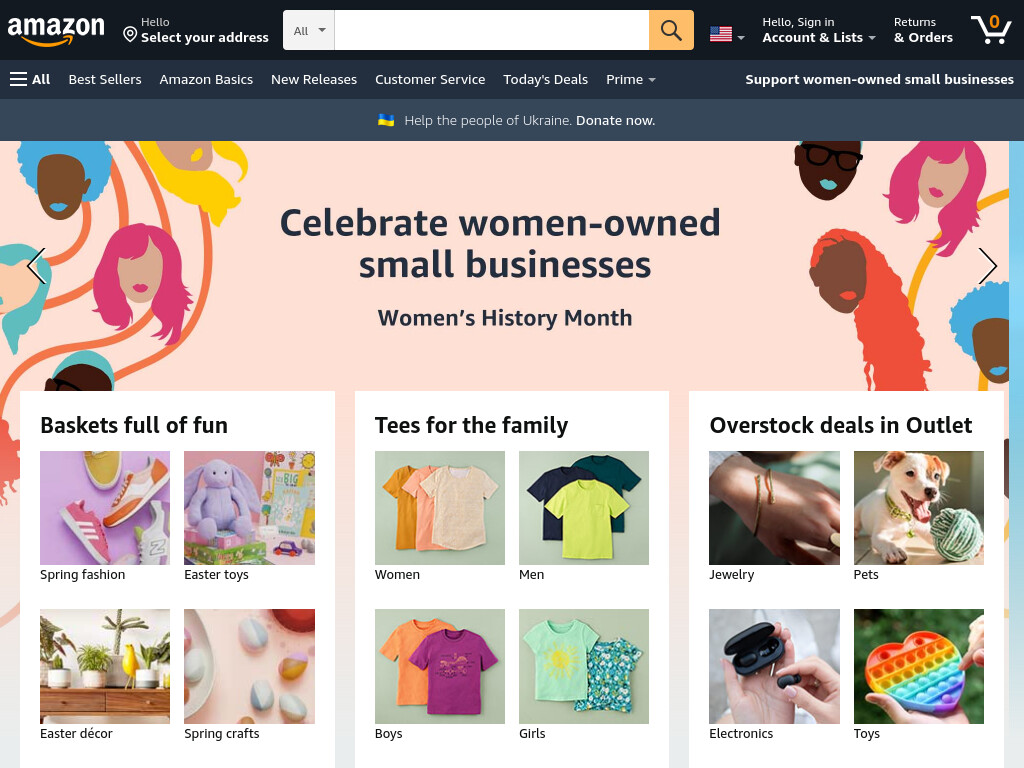Viewport: 1024px width, 768px height.
Task: Click the Amazon logo
Action: (x=56, y=31)
